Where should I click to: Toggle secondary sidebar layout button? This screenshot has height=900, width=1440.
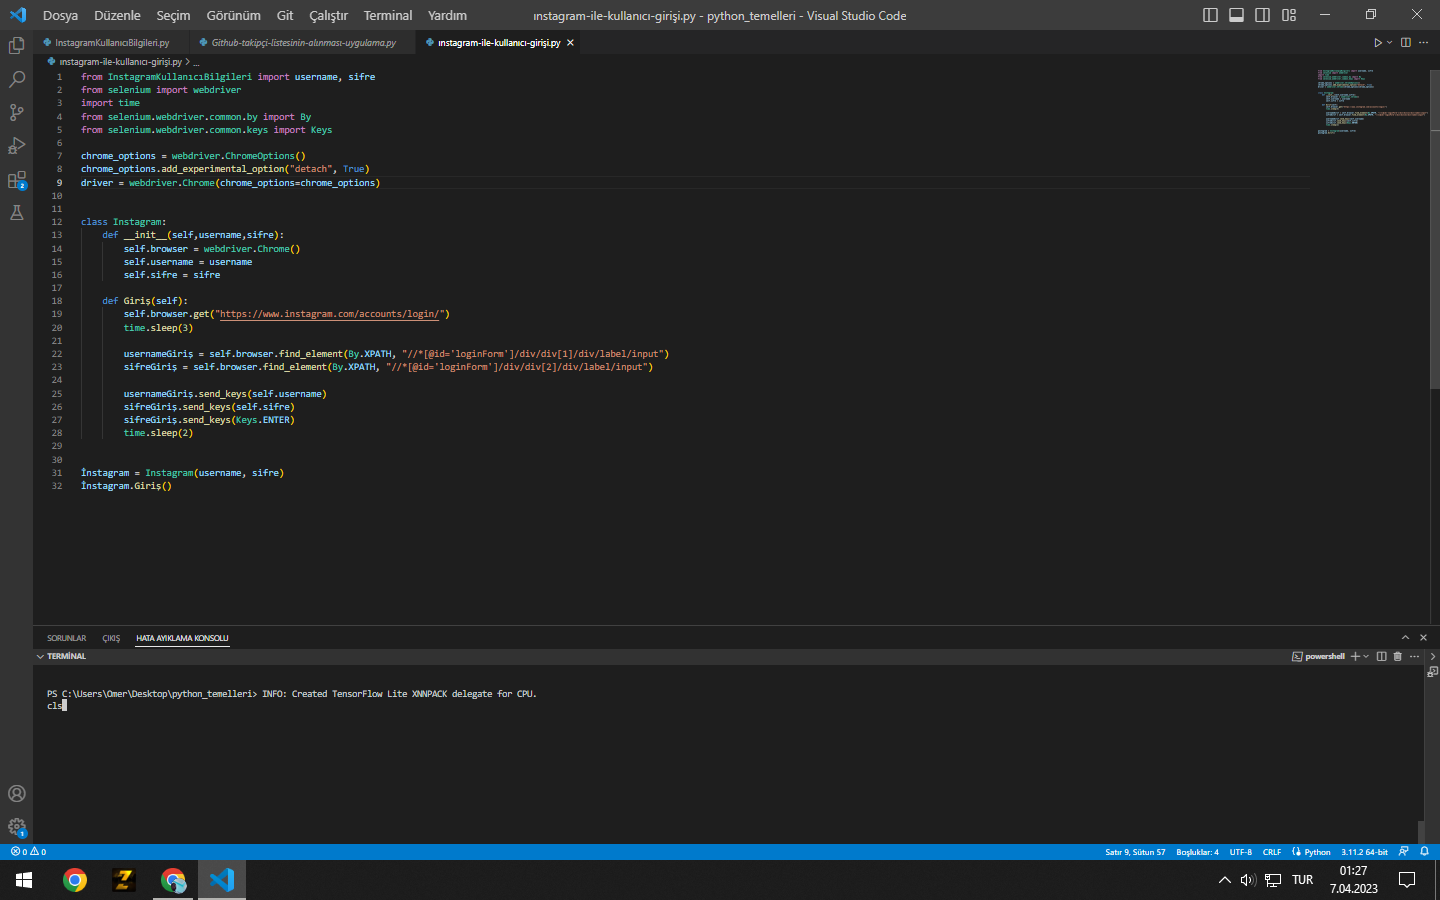pyautogui.click(x=1262, y=15)
